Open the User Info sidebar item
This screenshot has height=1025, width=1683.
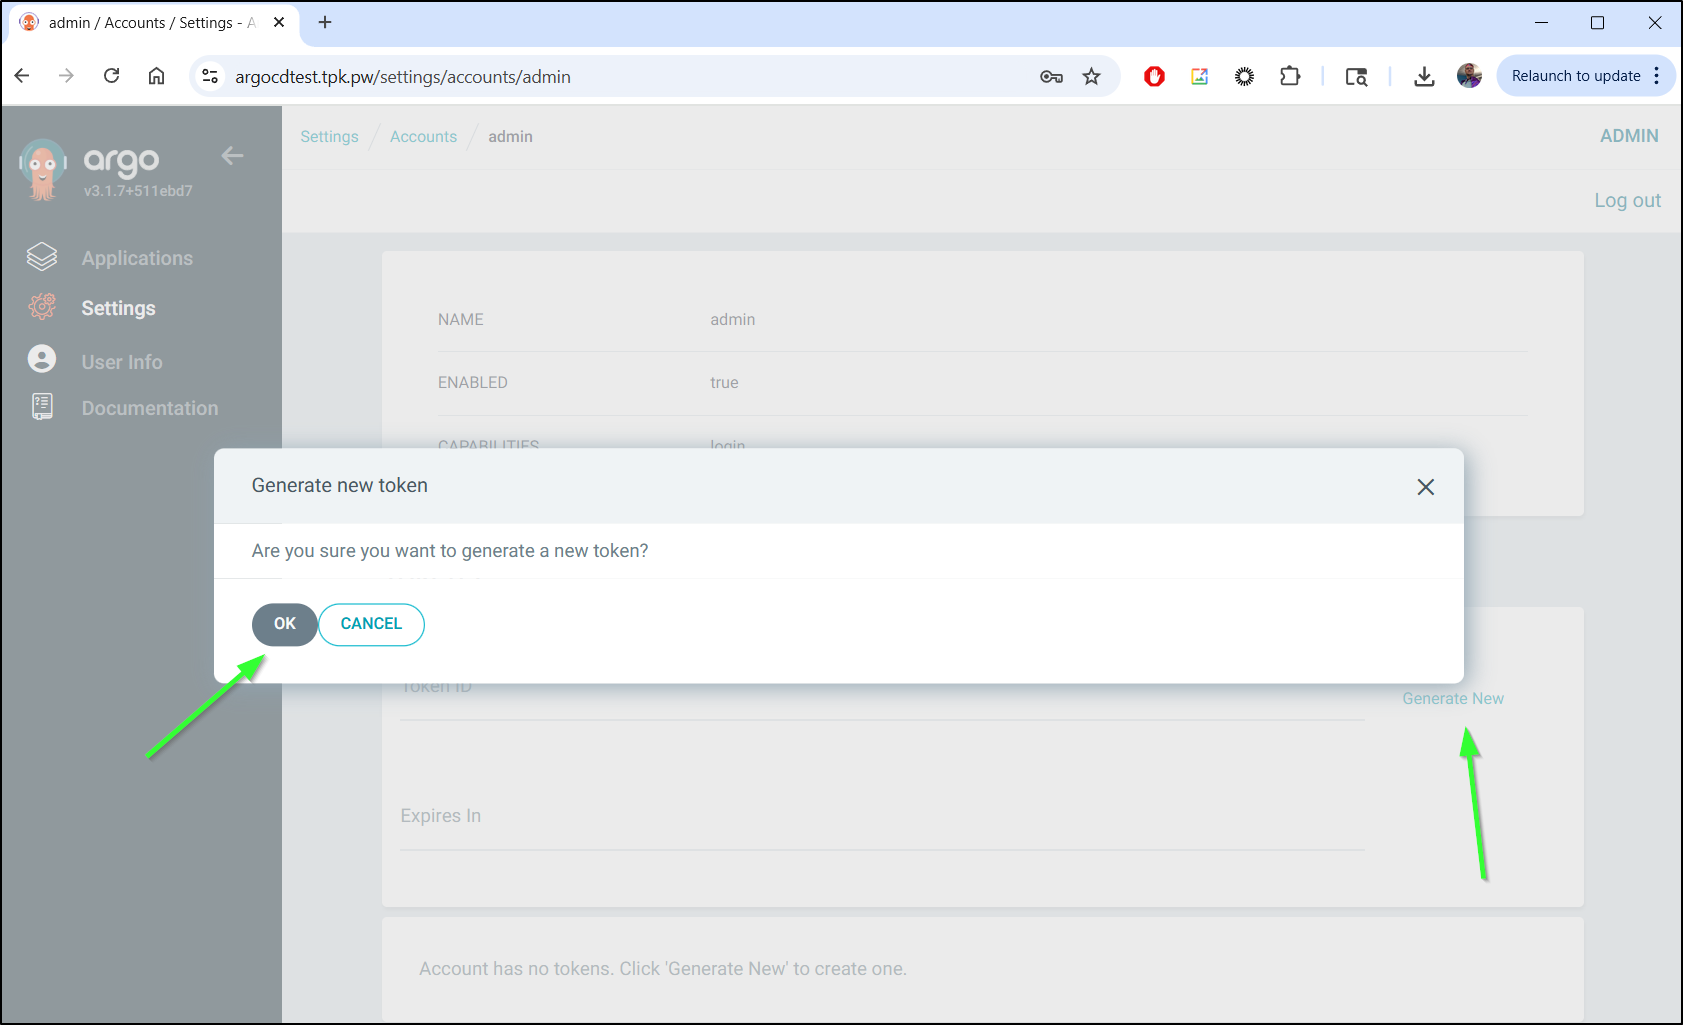121,362
